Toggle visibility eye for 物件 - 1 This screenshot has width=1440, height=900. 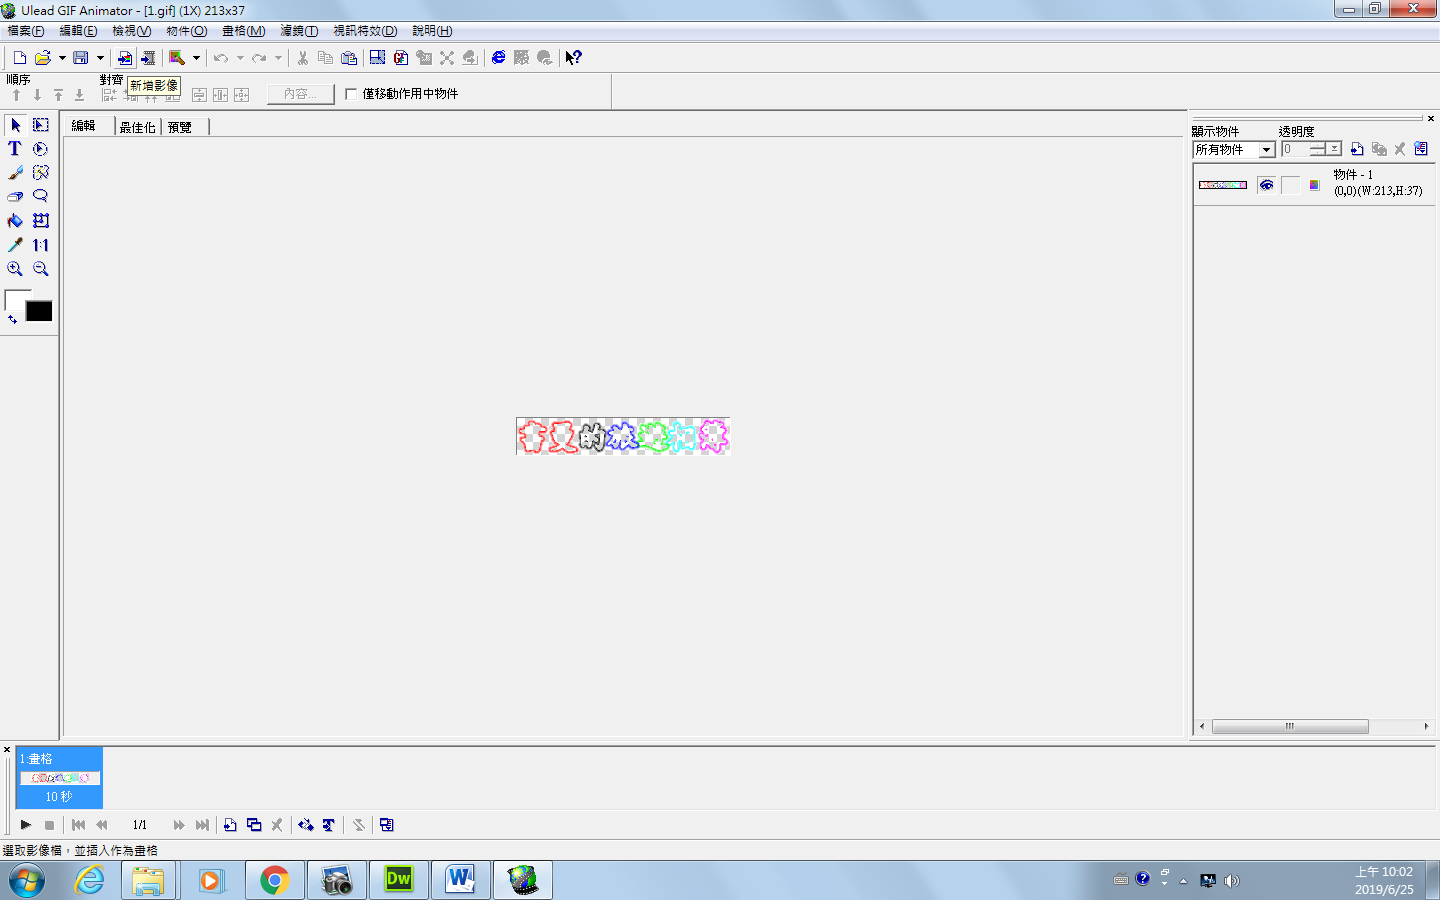point(1266,185)
